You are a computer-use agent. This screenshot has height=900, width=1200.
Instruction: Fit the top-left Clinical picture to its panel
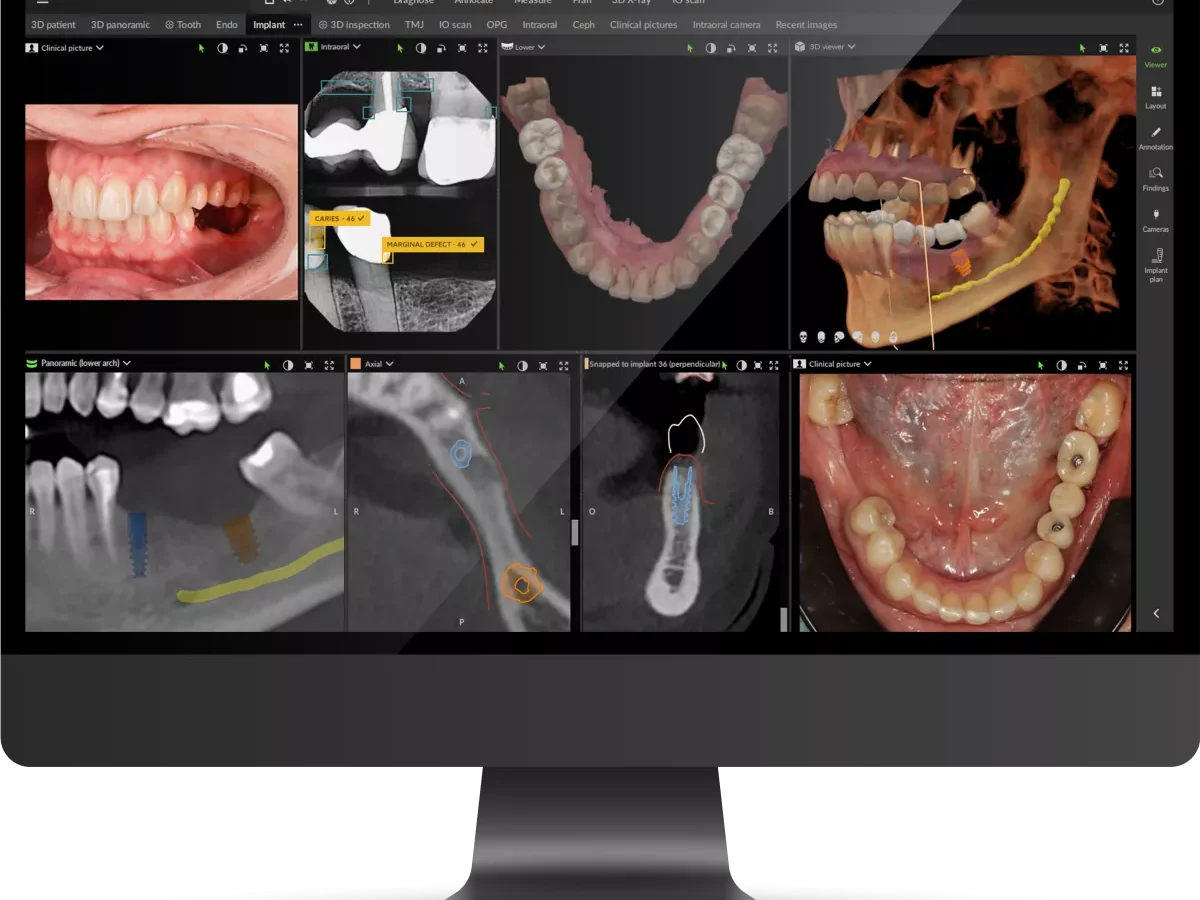pyautogui.click(x=264, y=47)
